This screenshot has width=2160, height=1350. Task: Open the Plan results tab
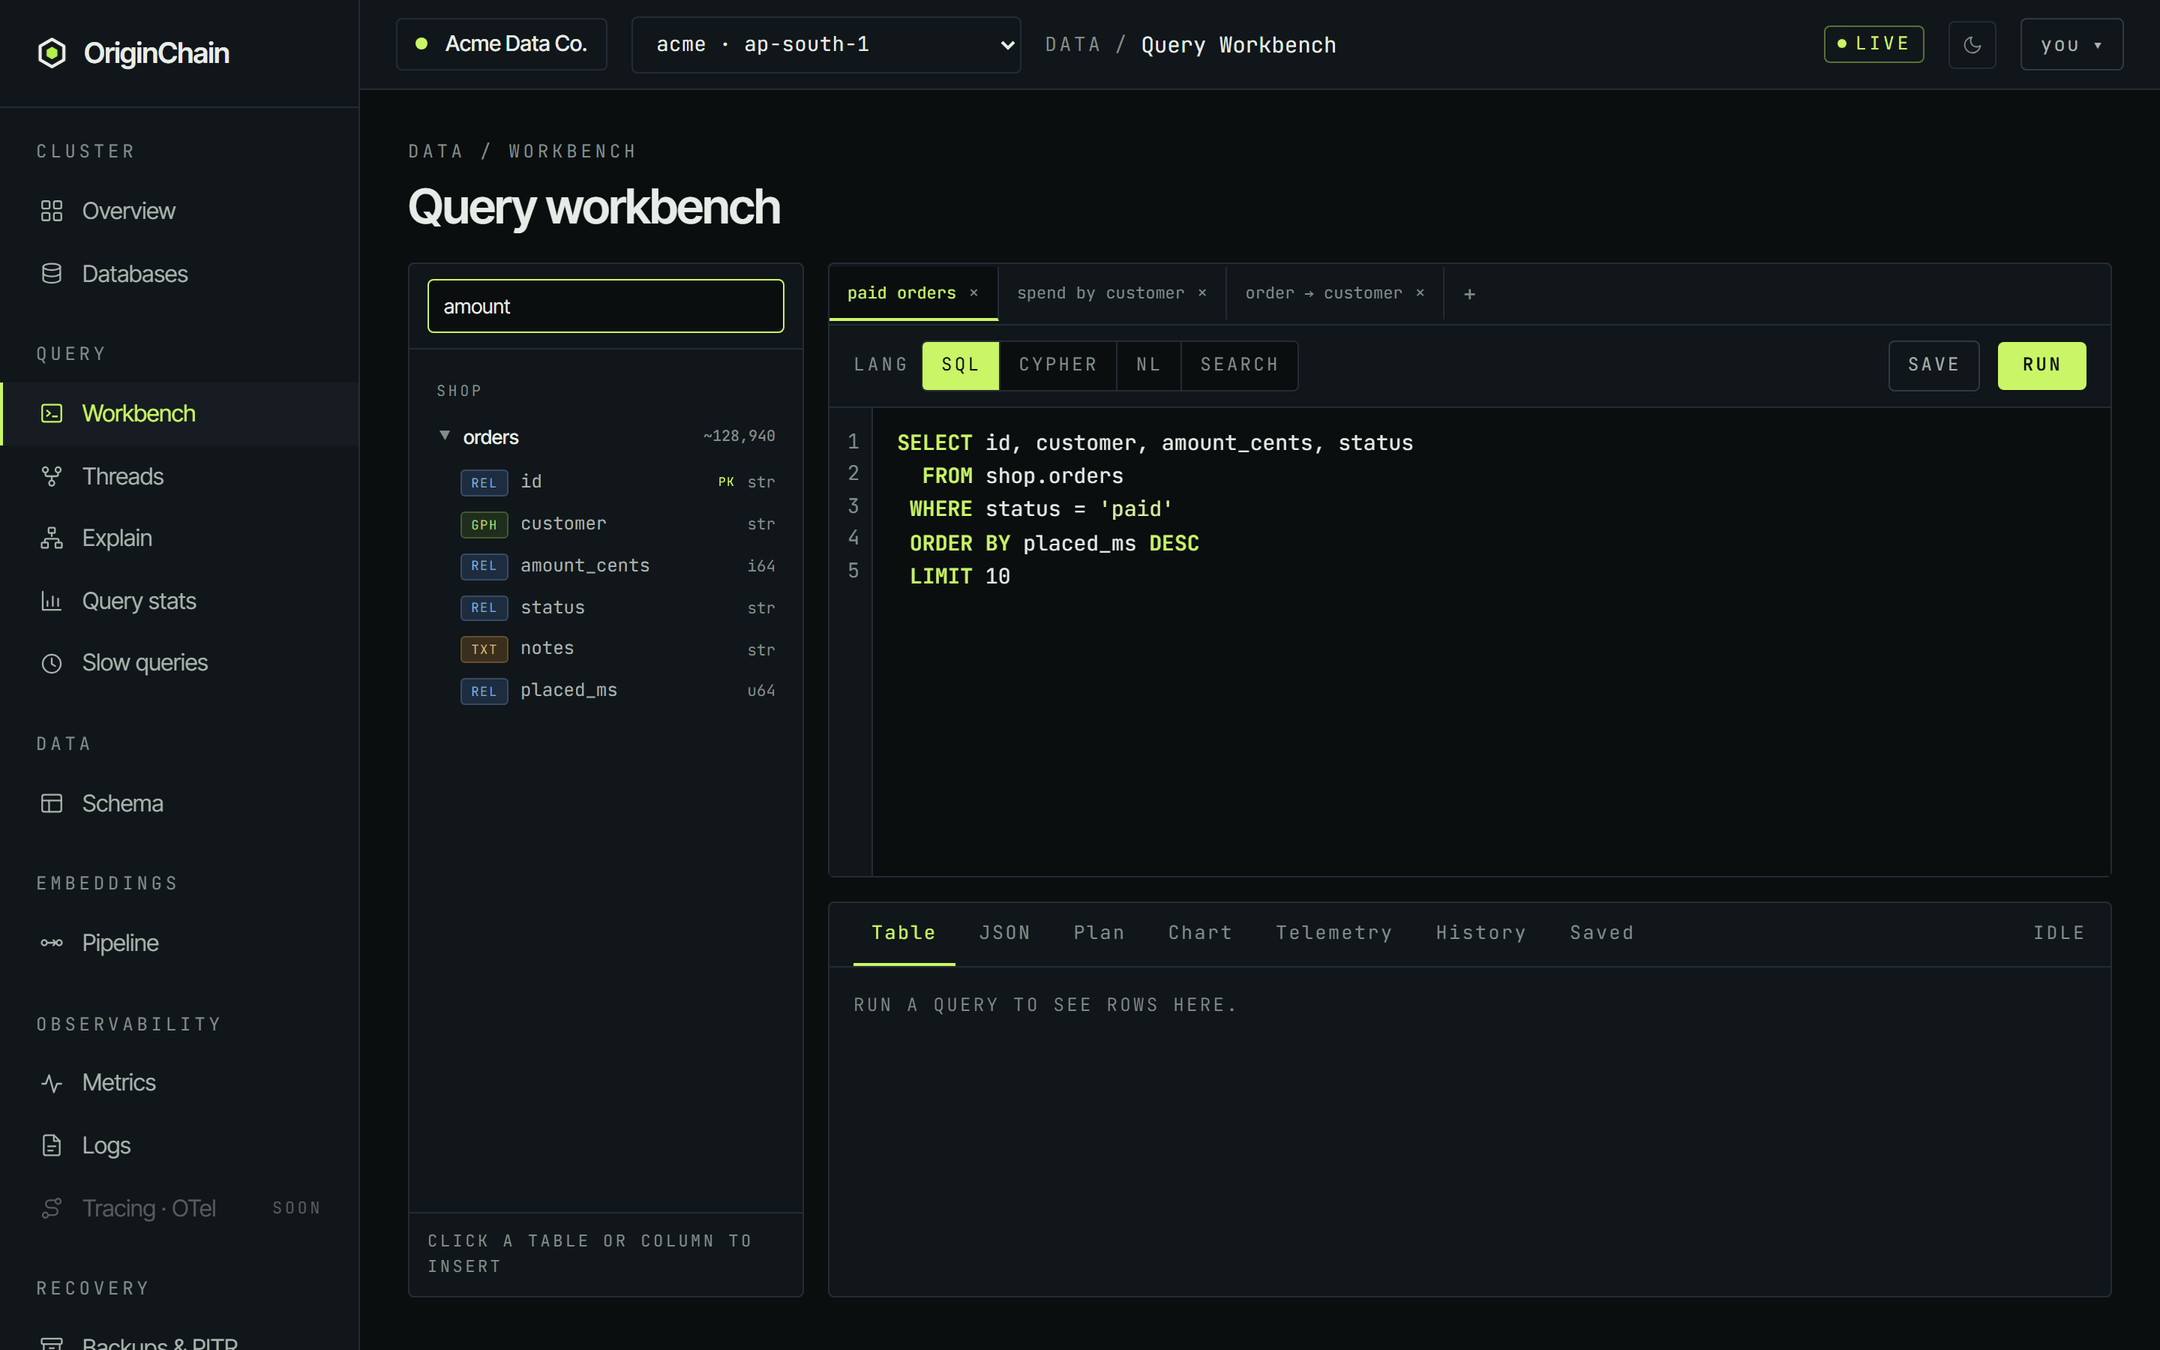pos(1099,933)
